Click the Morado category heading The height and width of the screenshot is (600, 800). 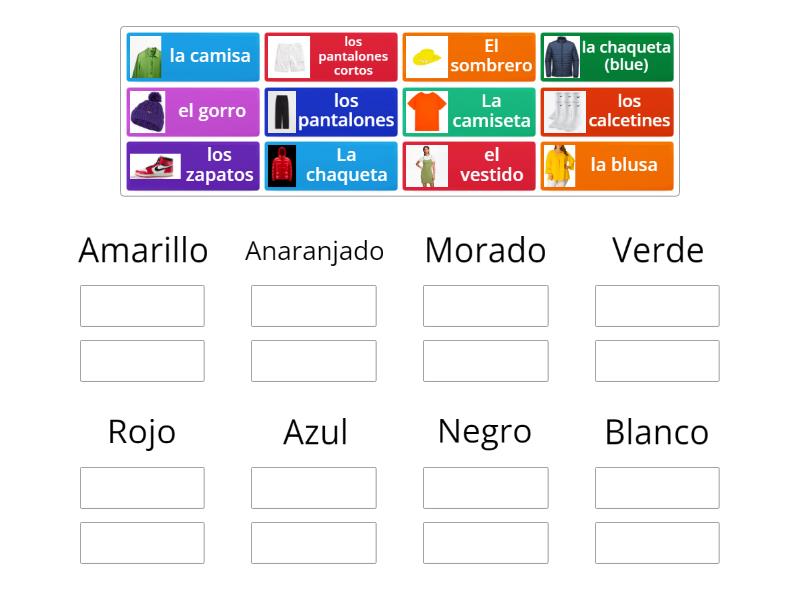coord(486,250)
